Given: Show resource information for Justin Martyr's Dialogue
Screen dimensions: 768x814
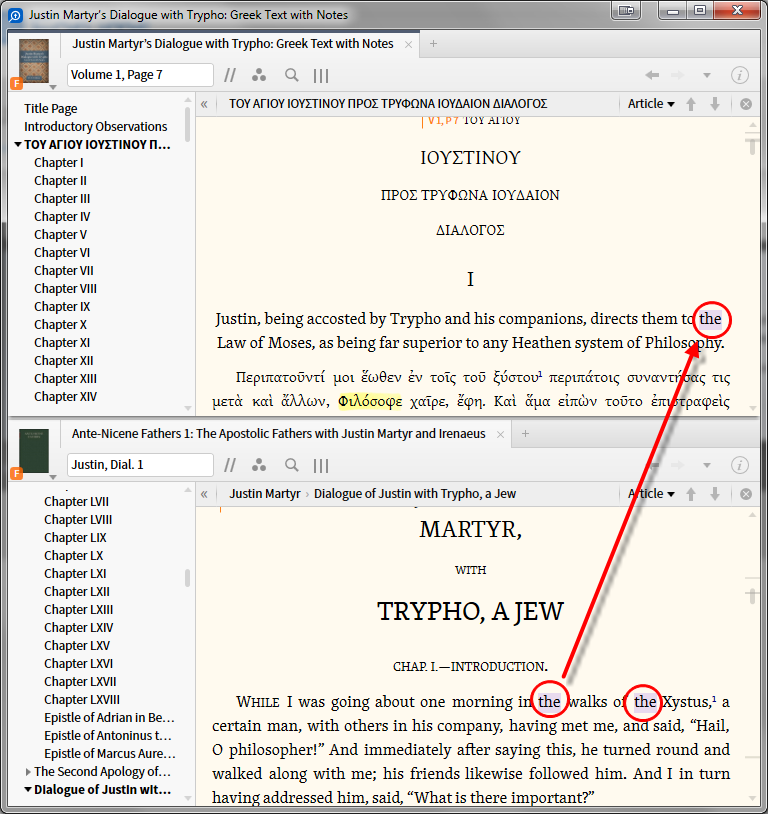Looking at the screenshot, I should point(739,75).
